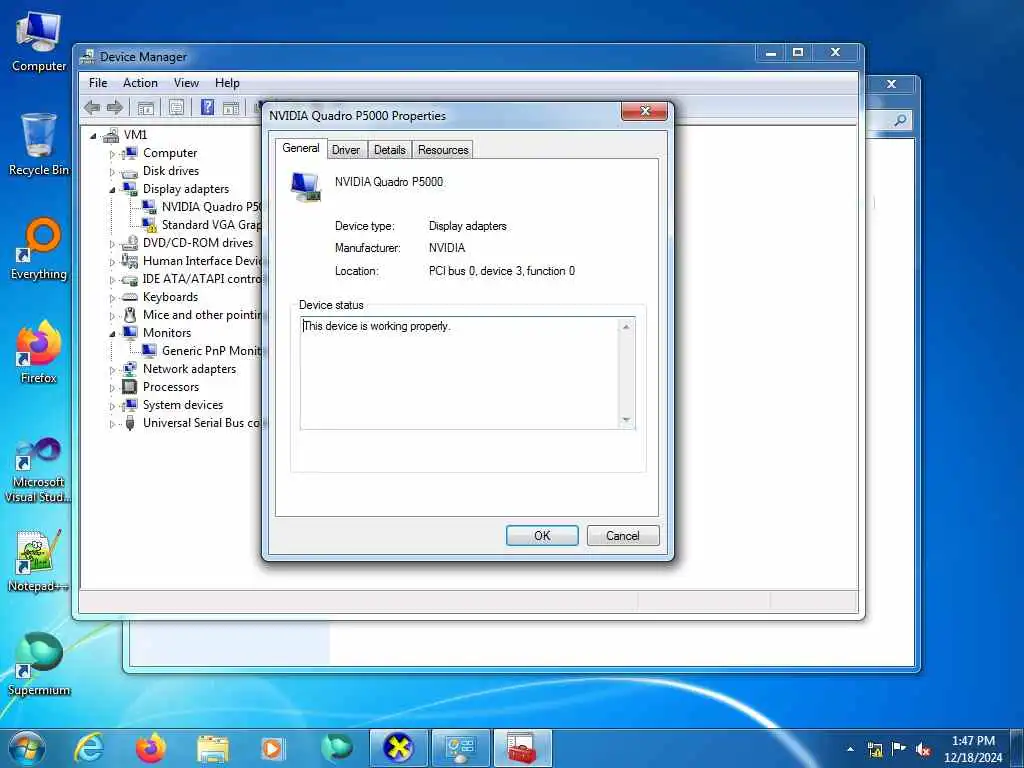This screenshot has width=1024, height=768.
Task: Select Mice and other pointing devices entry
Action: coord(202,315)
